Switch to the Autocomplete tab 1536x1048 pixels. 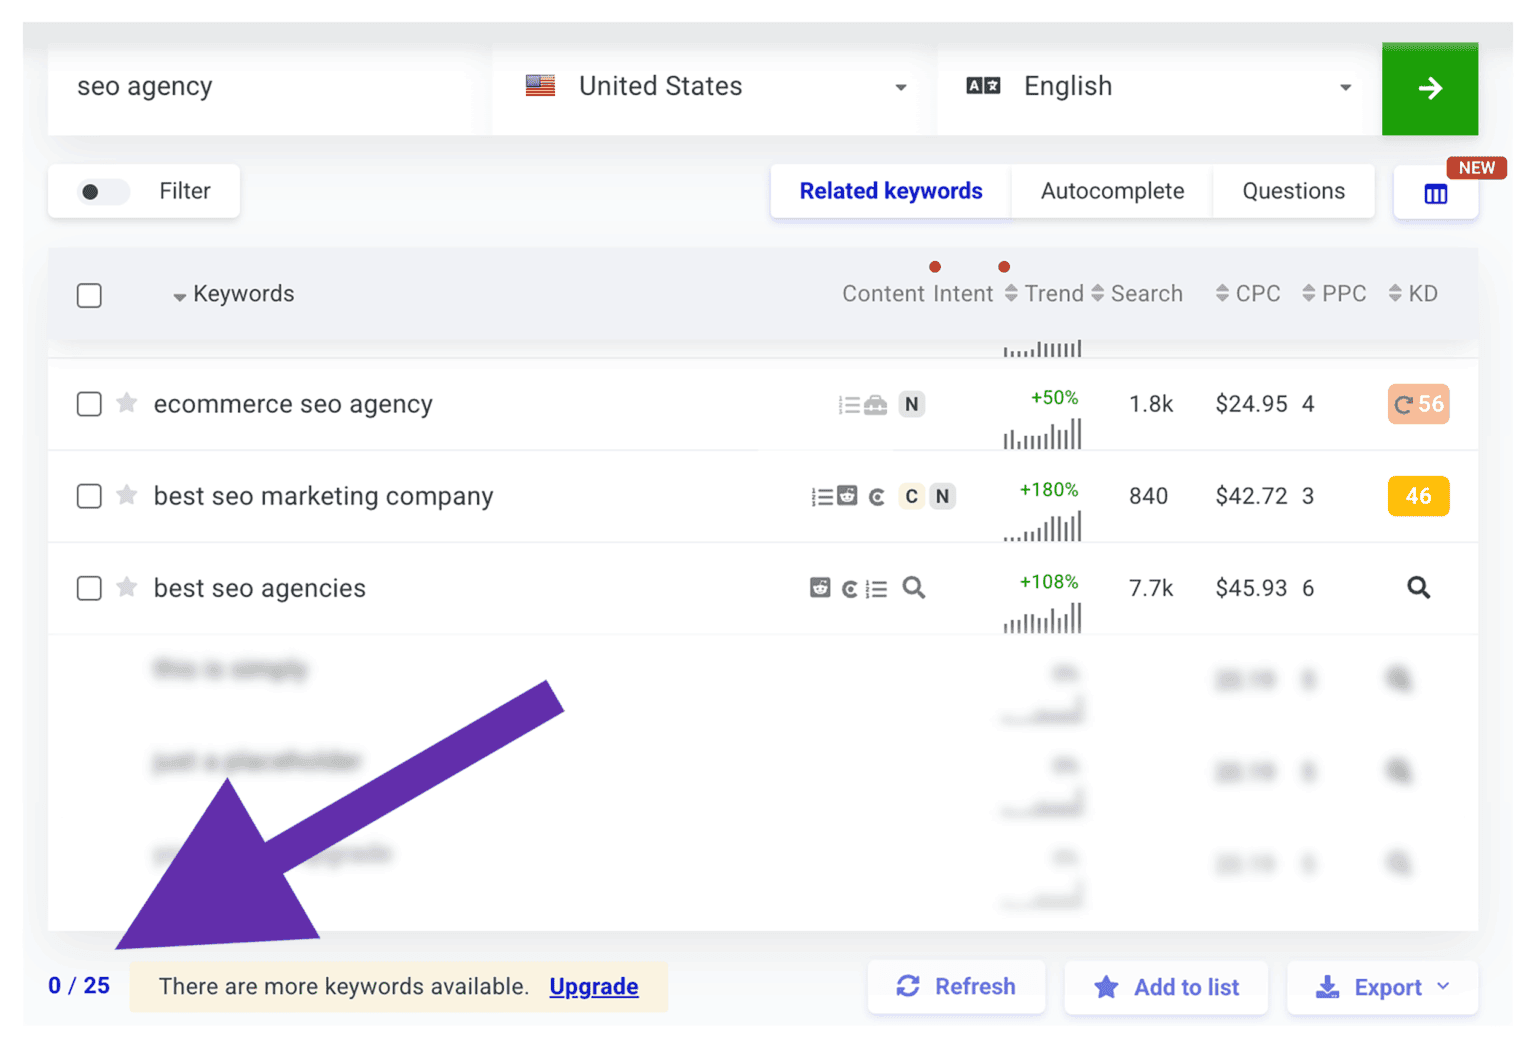[x=1111, y=190]
